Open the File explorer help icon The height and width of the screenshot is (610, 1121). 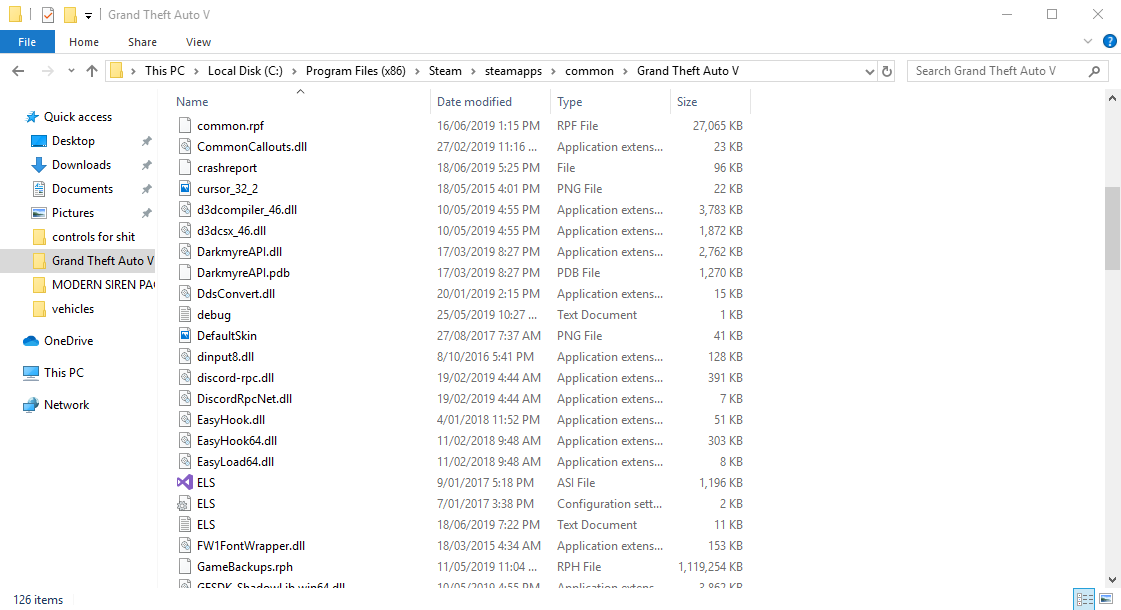tap(1110, 41)
